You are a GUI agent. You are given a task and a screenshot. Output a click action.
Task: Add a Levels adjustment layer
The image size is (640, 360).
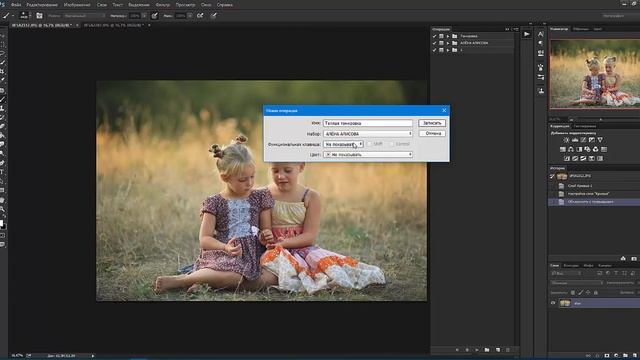pyautogui.click(x=575, y=140)
